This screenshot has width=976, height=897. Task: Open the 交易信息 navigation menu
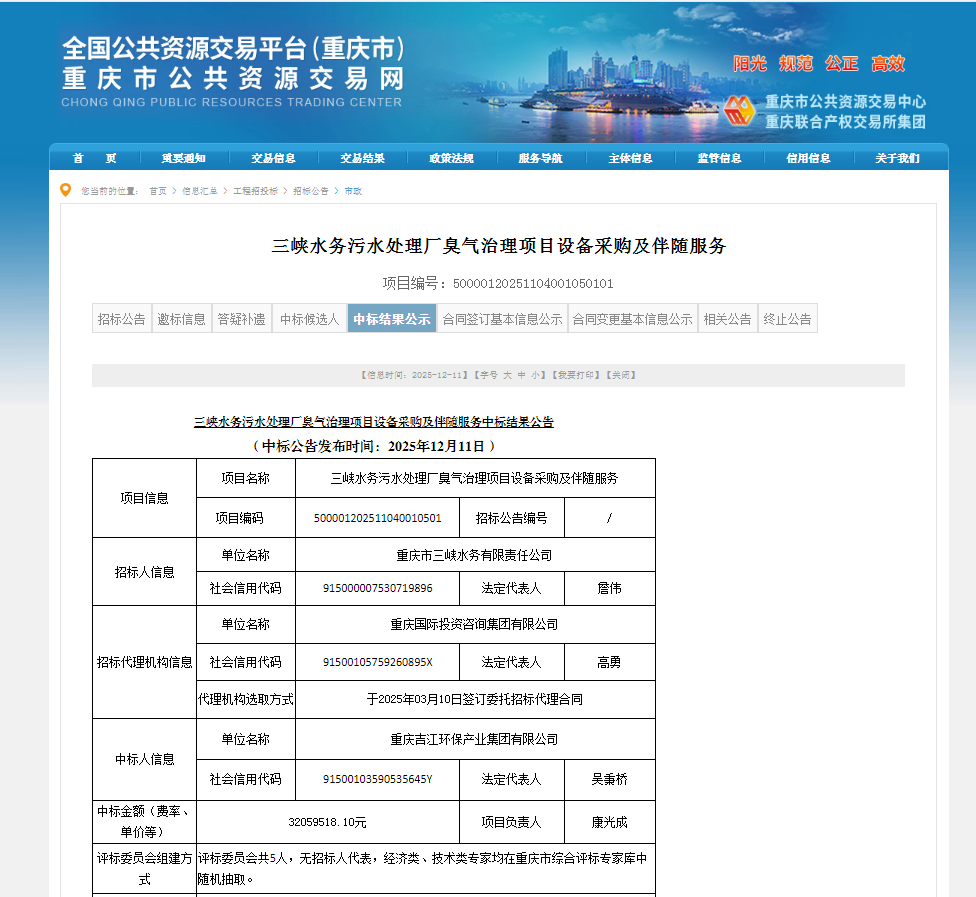273,158
